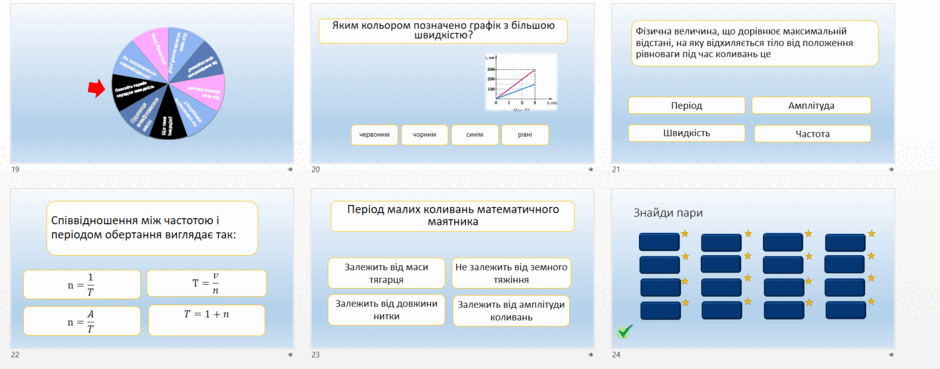This screenshot has height=369, width=940.
Task: Select the formula n = A/T answer
Action: click(82, 321)
